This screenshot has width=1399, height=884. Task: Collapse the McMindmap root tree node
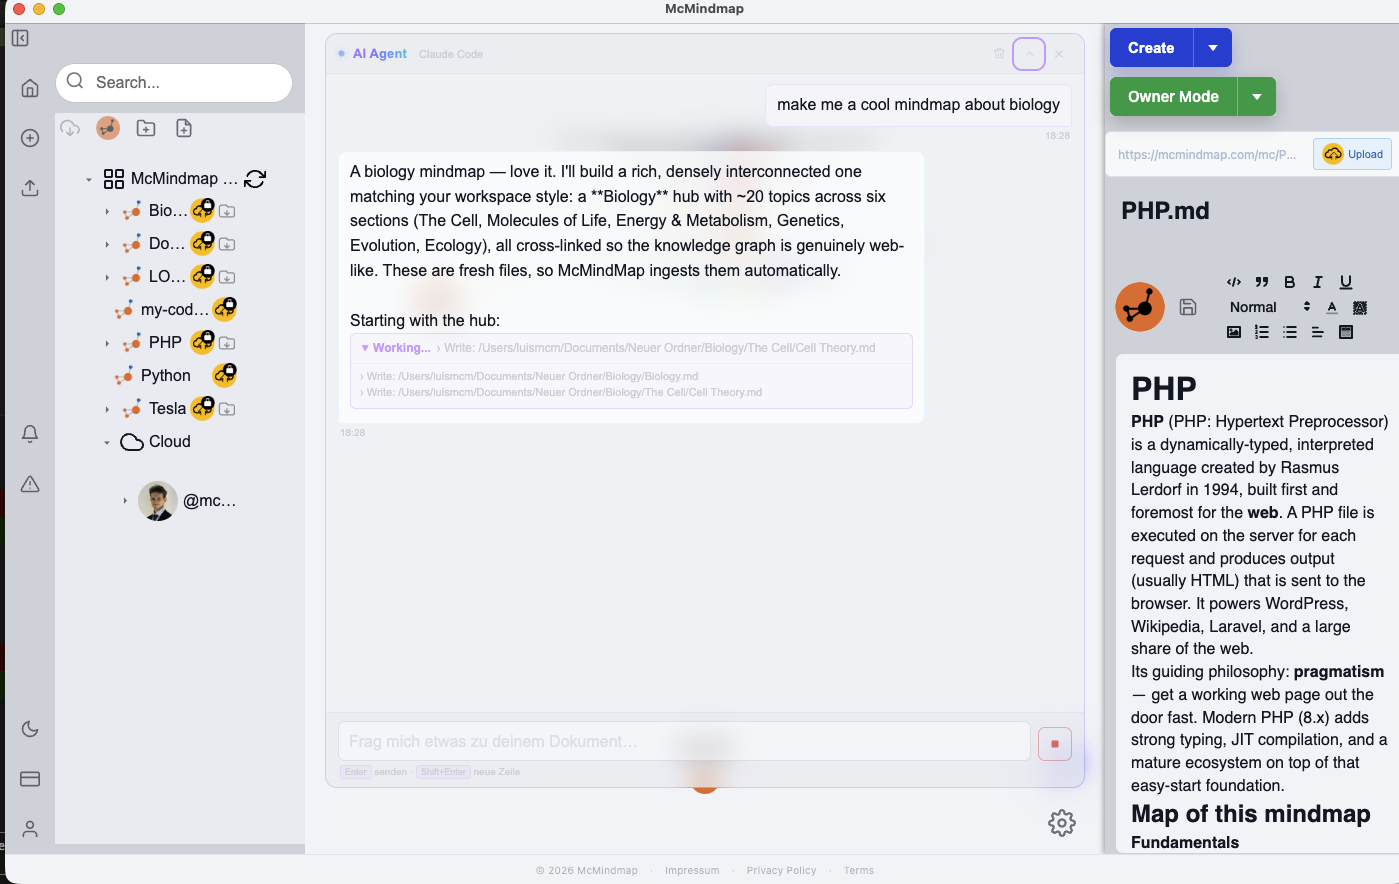(89, 180)
